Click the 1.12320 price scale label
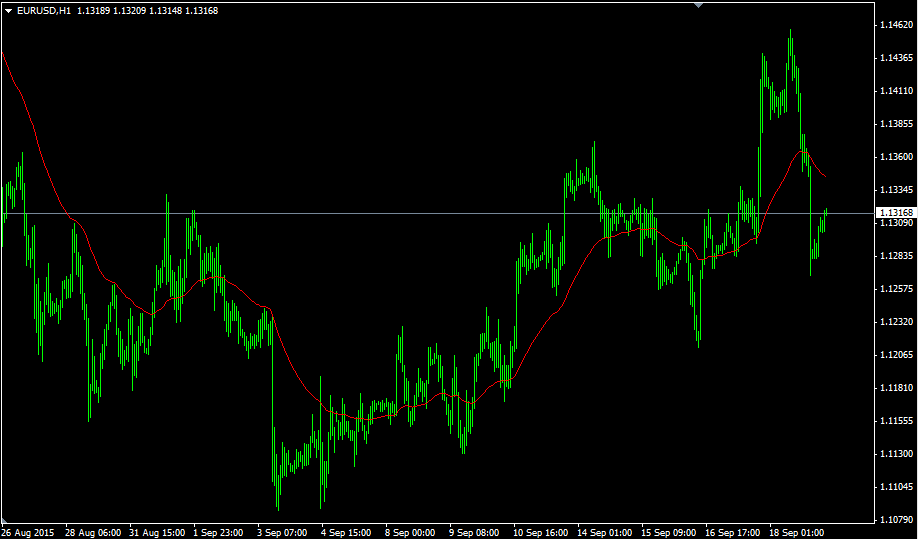 pos(896,321)
